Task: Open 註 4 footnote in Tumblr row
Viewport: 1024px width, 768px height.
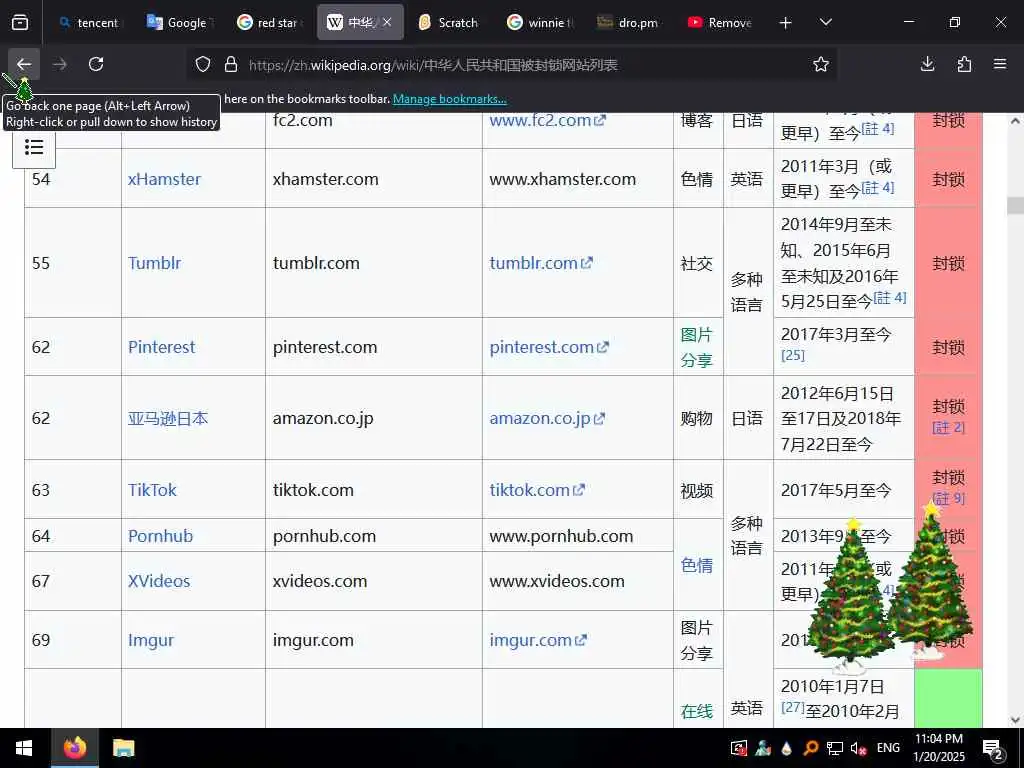Action: 890,298
